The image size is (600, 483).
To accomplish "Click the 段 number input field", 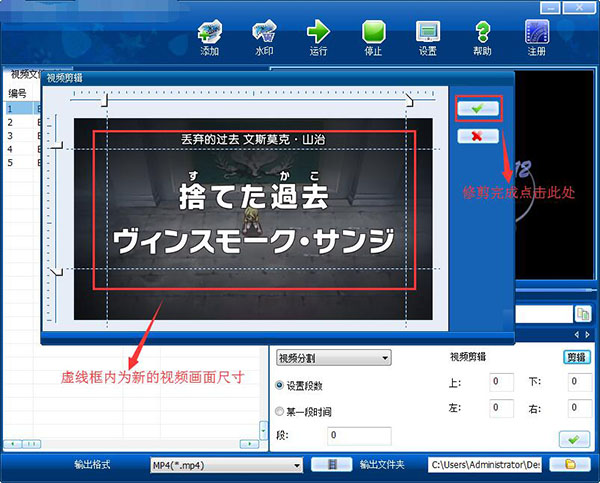I will pyautogui.click(x=359, y=436).
